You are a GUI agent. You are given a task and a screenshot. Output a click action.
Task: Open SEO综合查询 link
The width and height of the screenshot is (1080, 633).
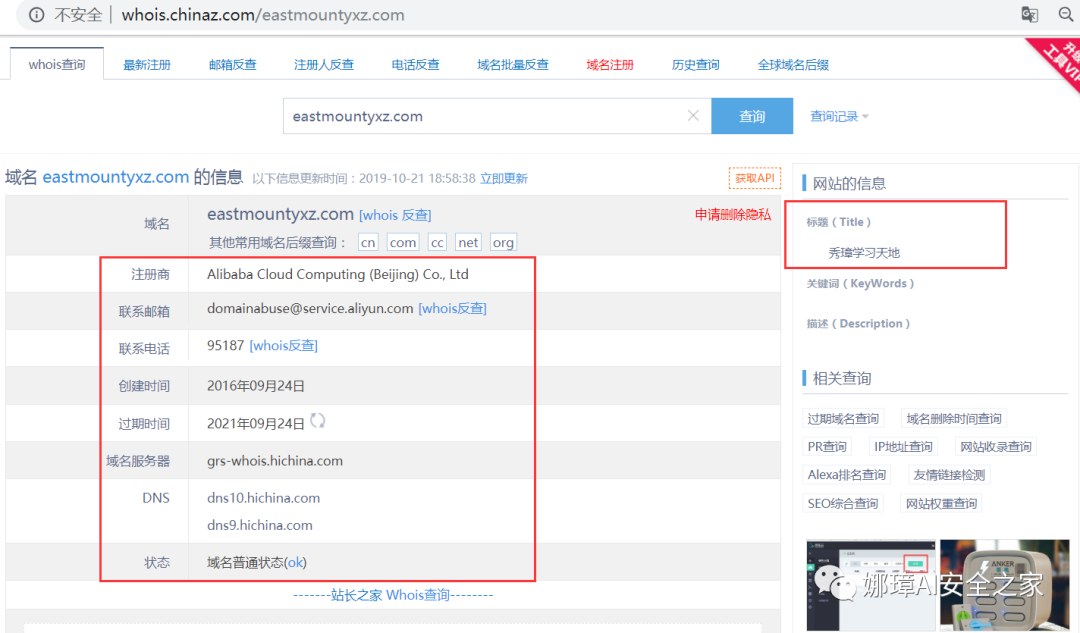pos(842,504)
